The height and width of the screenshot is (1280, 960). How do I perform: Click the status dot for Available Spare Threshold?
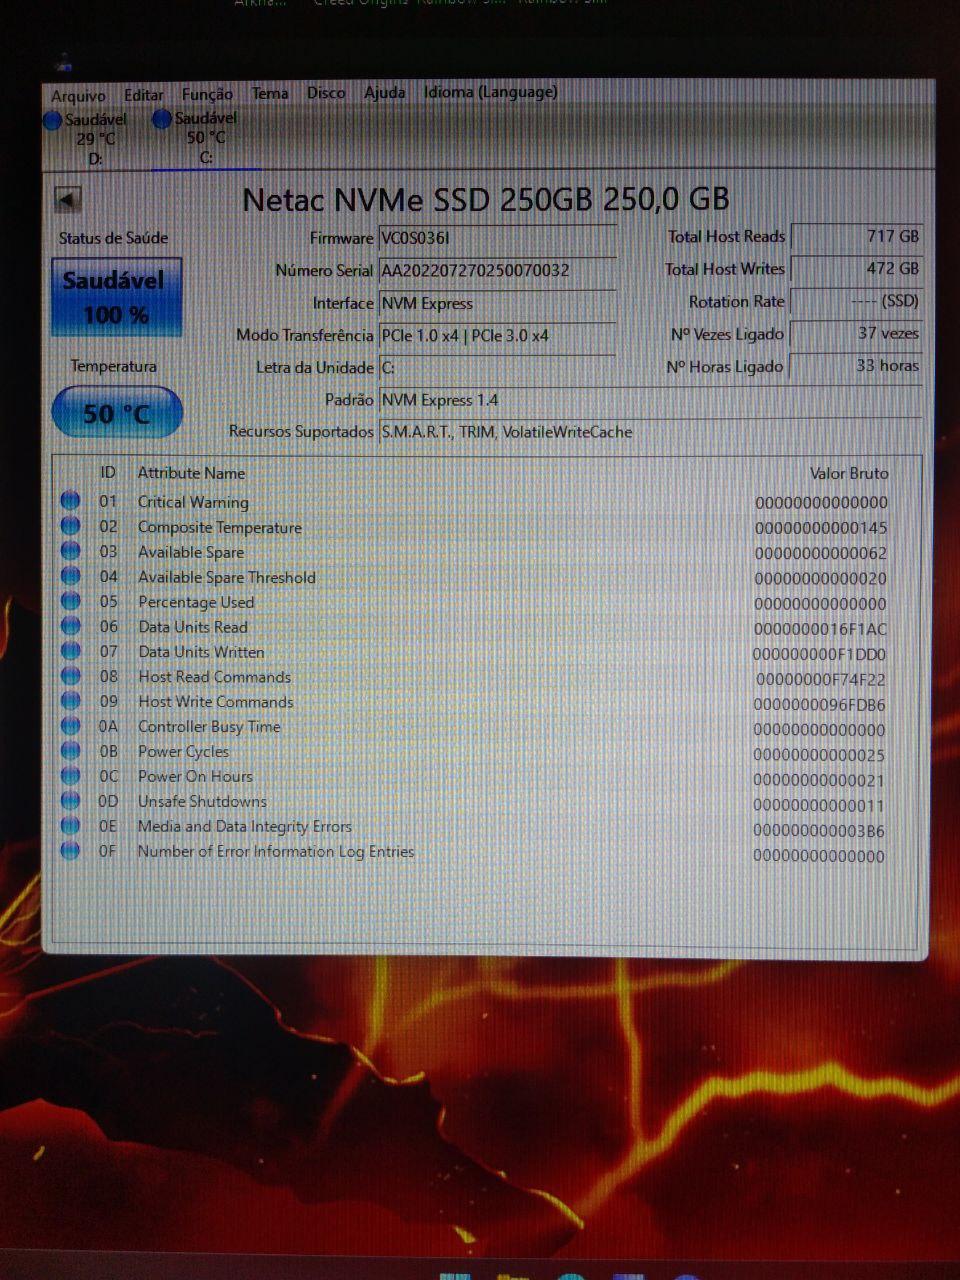[70, 576]
